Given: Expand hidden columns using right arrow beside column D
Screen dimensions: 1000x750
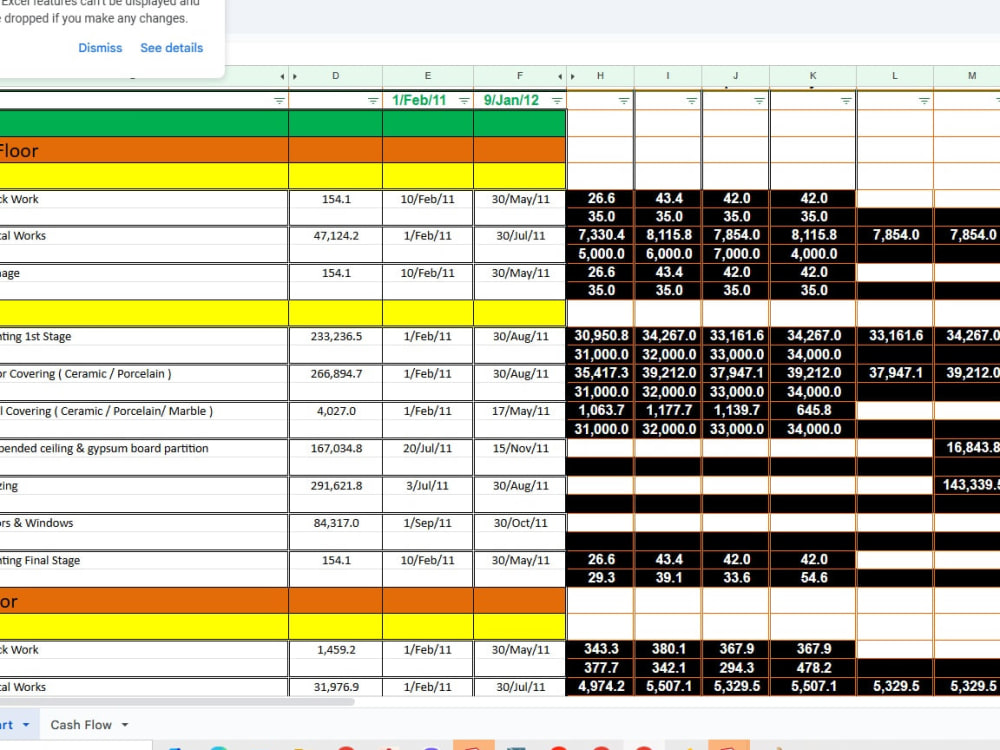Looking at the screenshot, I should (x=295, y=77).
